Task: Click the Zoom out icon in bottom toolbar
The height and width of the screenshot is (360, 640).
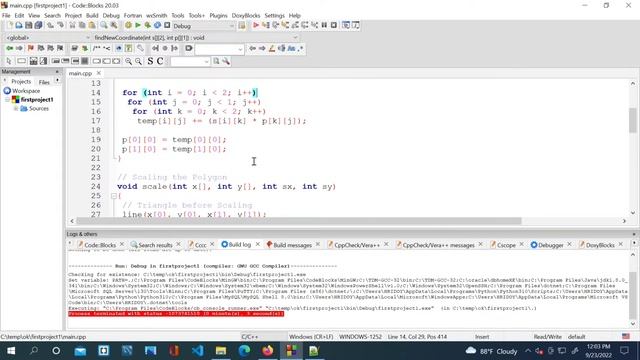Action: (x=139, y=61)
